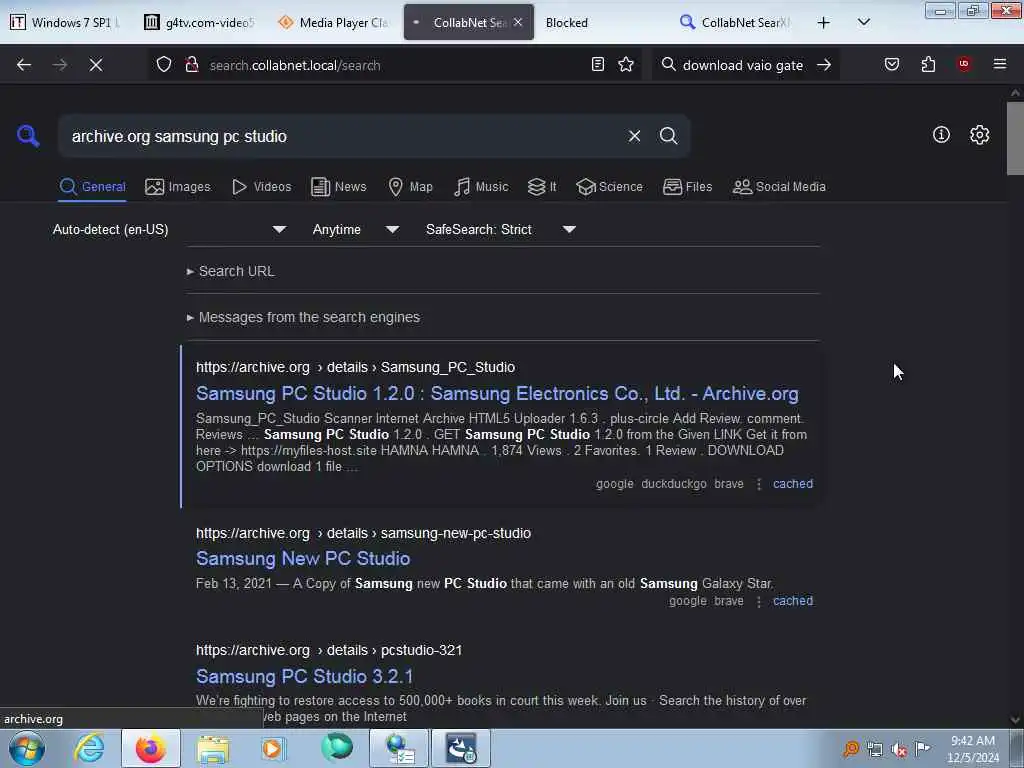Open Windows Media Player on taskbar
The height and width of the screenshot is (768, 1024).
coord(274,748)
